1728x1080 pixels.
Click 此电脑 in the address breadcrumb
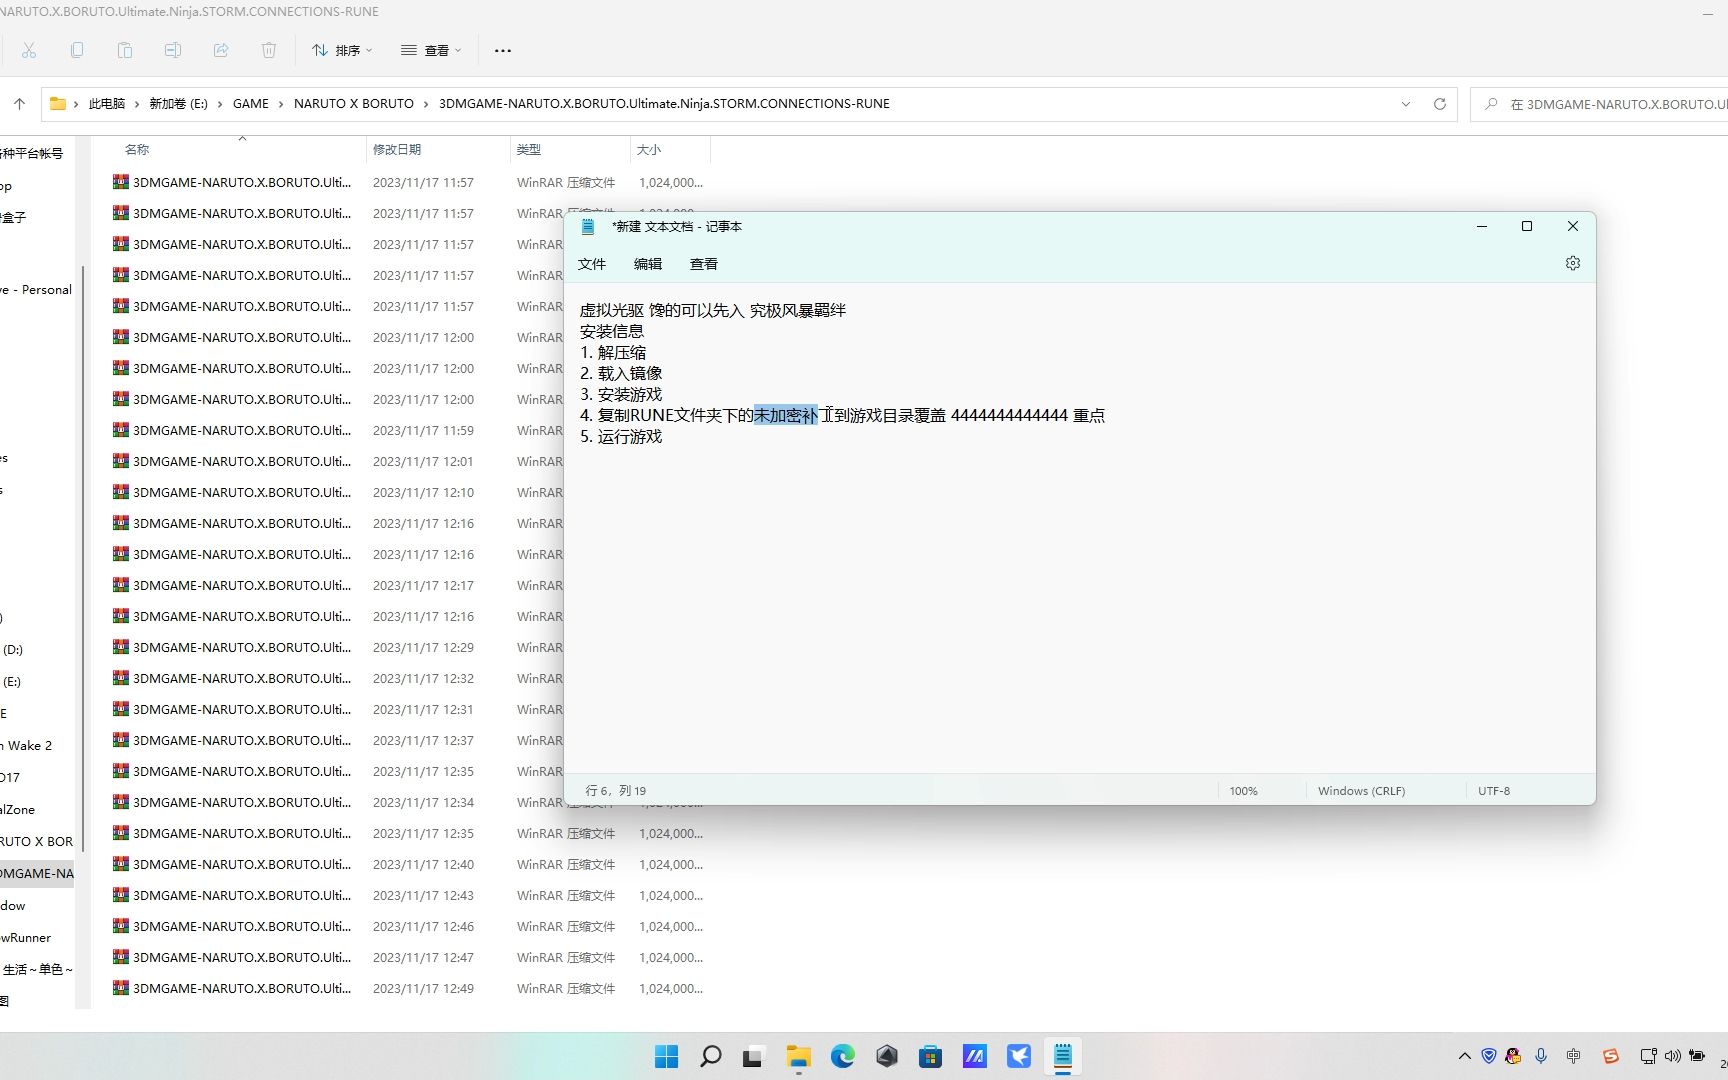[107, 104]
